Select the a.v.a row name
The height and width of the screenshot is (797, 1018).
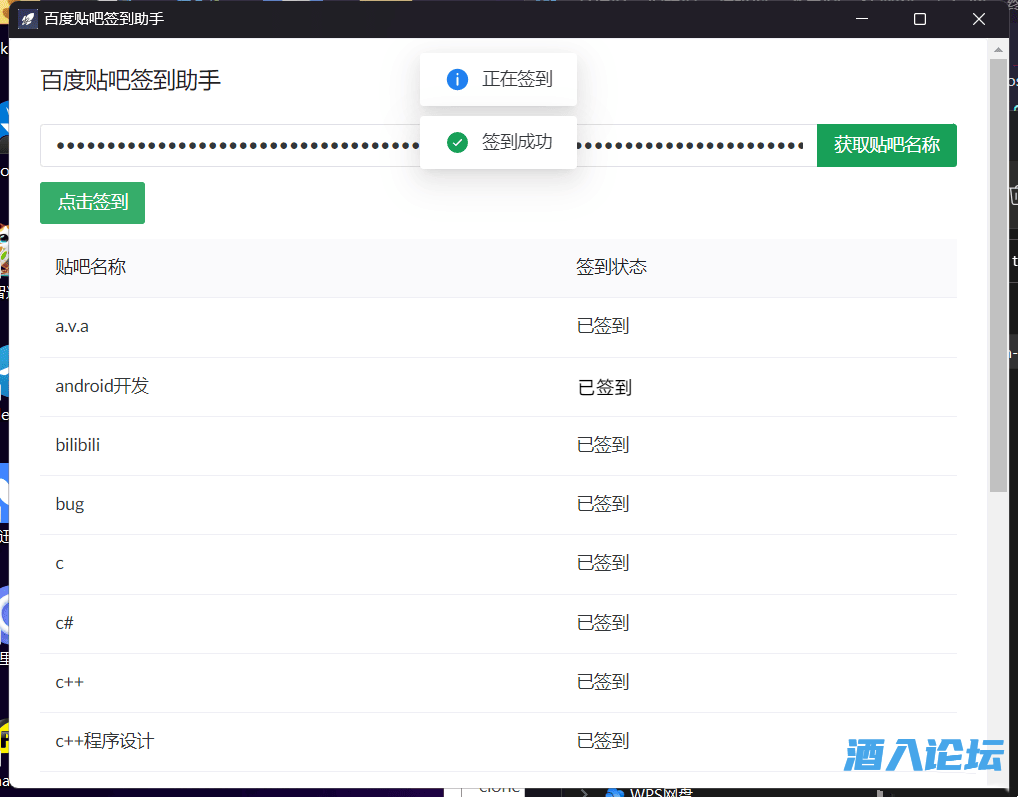click(72, 326)
